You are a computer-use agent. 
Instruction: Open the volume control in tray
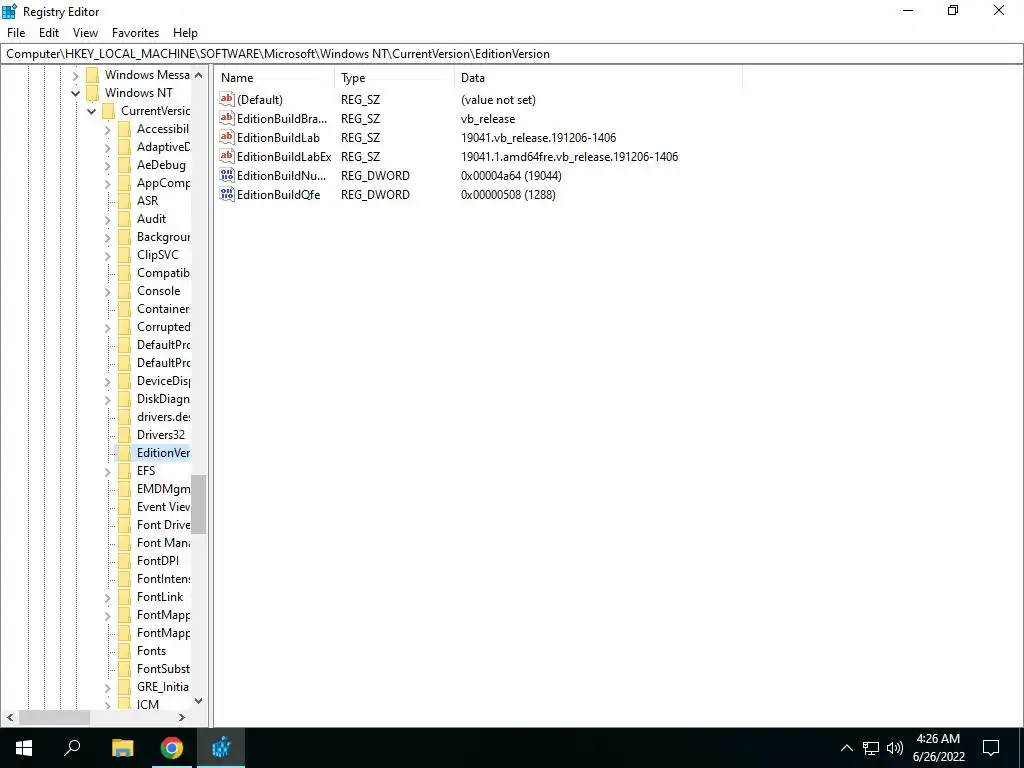[895, 748]
